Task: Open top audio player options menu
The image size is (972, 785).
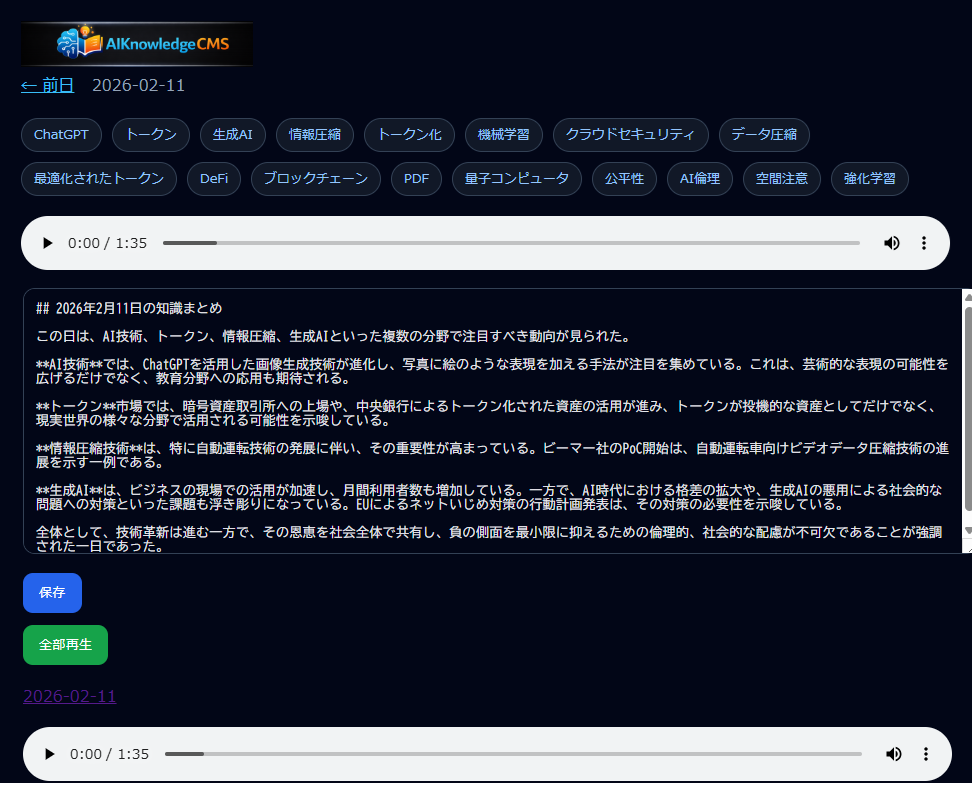Action: tap(924, 243)
